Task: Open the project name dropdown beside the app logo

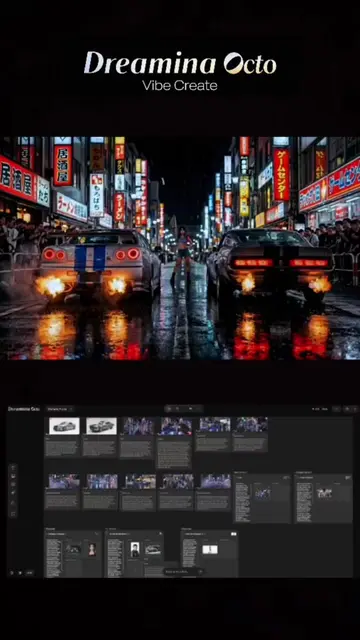Action: [60, 409]
